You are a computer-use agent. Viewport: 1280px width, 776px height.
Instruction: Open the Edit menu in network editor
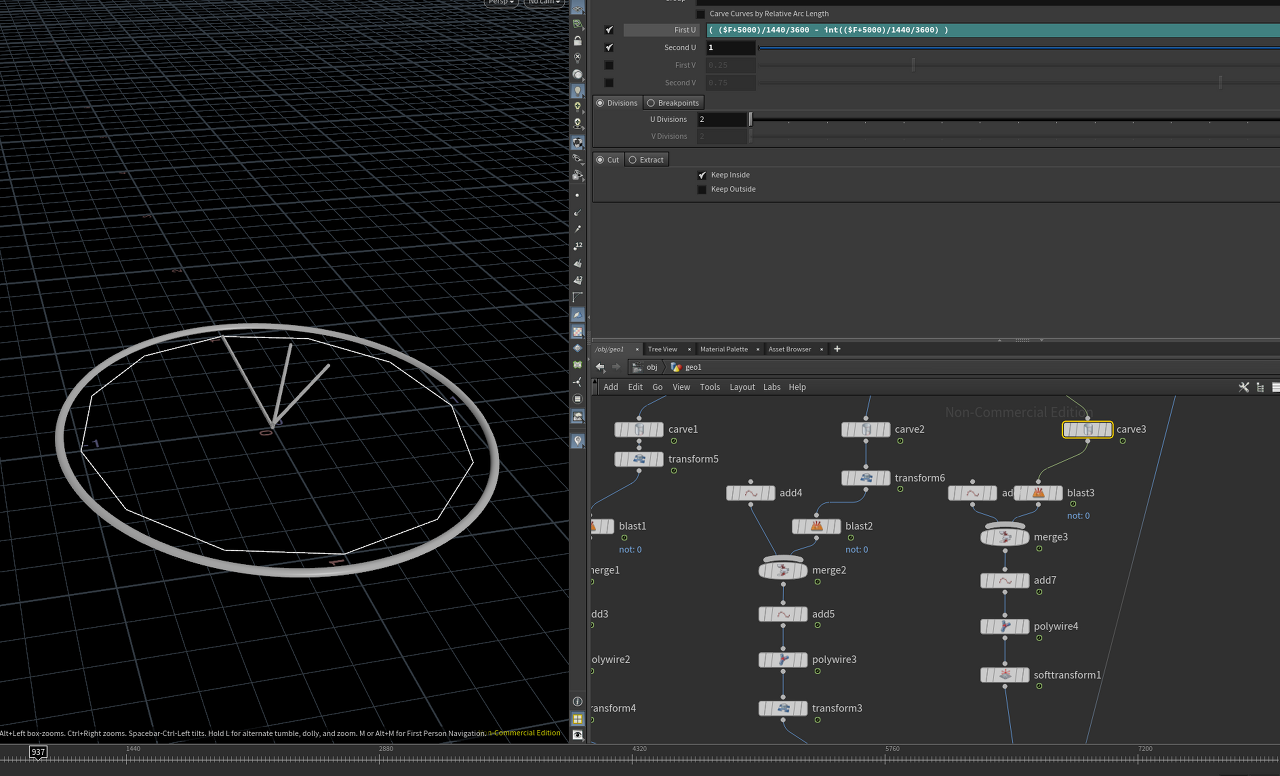(x=635, y=387)
